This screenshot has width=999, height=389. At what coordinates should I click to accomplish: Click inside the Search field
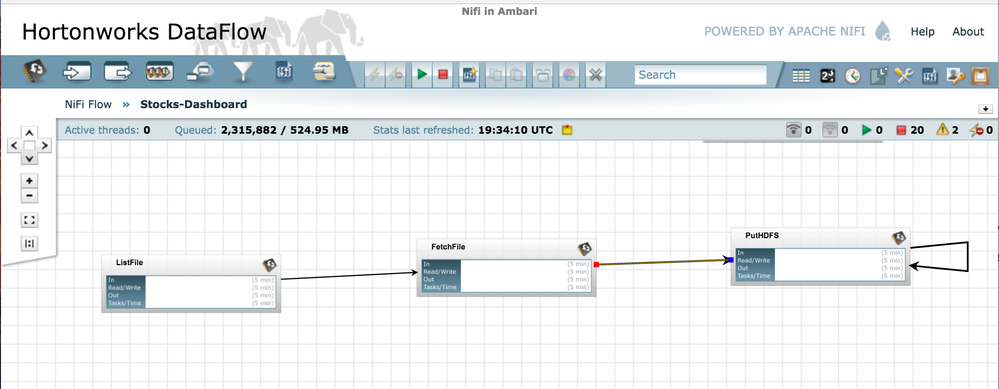pos(700,74)
